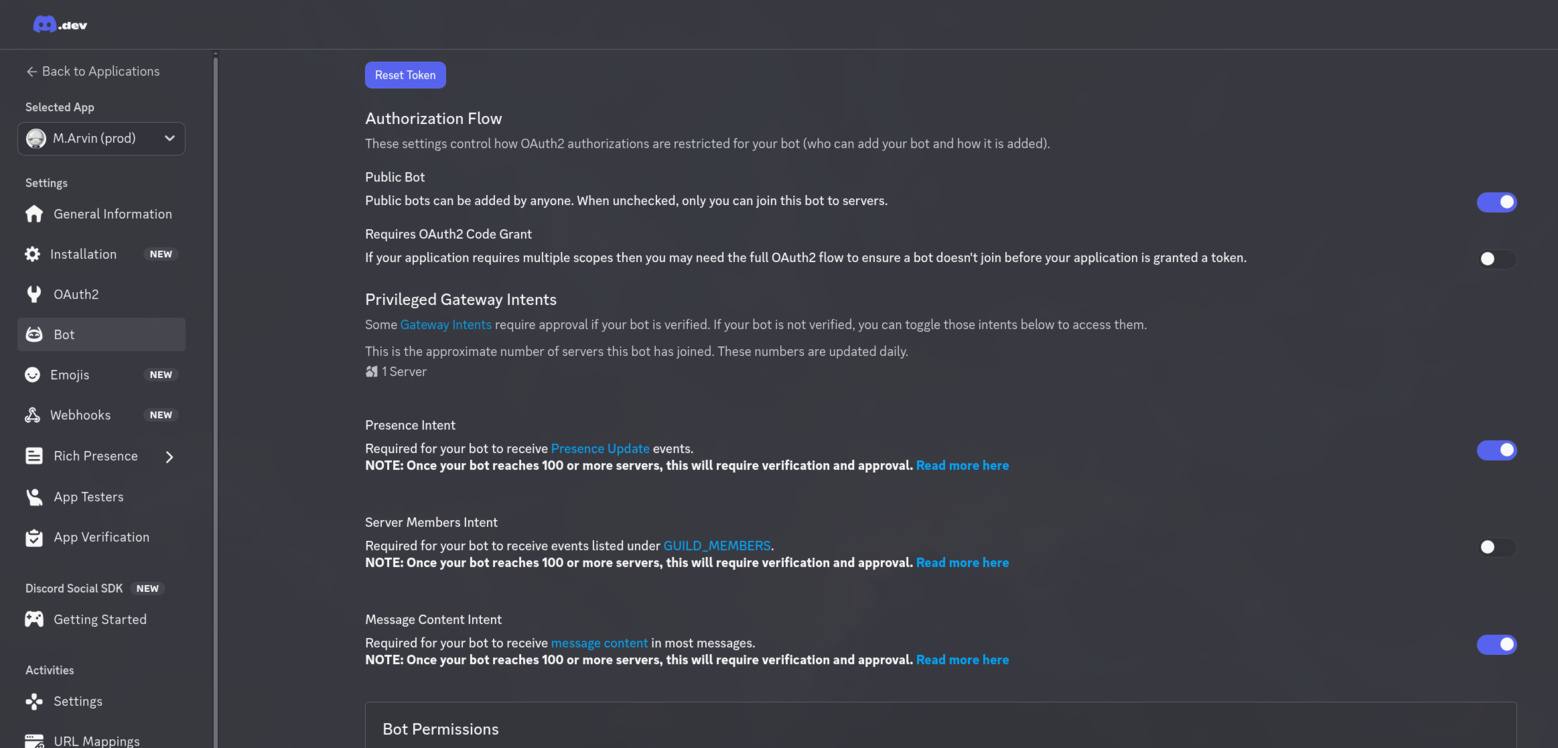Enable Requires OAuth2 Code Grant
The width and height of the screenshot is (1558, 748).
[x=1496, y=258]
